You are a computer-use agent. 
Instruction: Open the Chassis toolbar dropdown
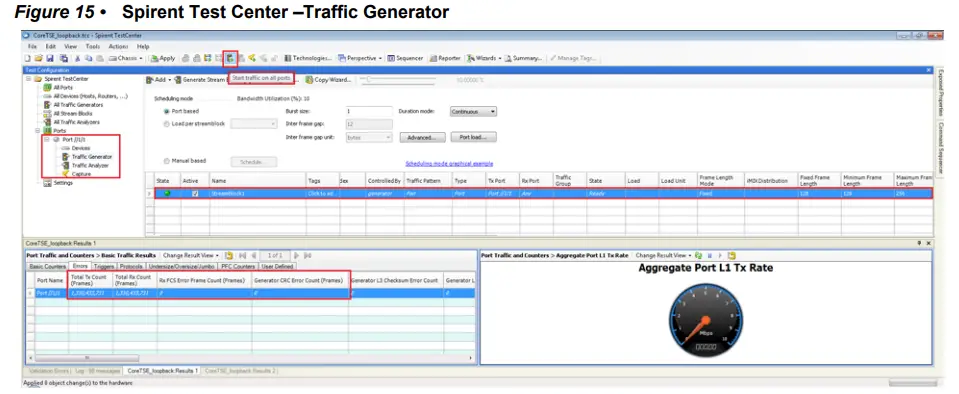(x=125, y=58)
